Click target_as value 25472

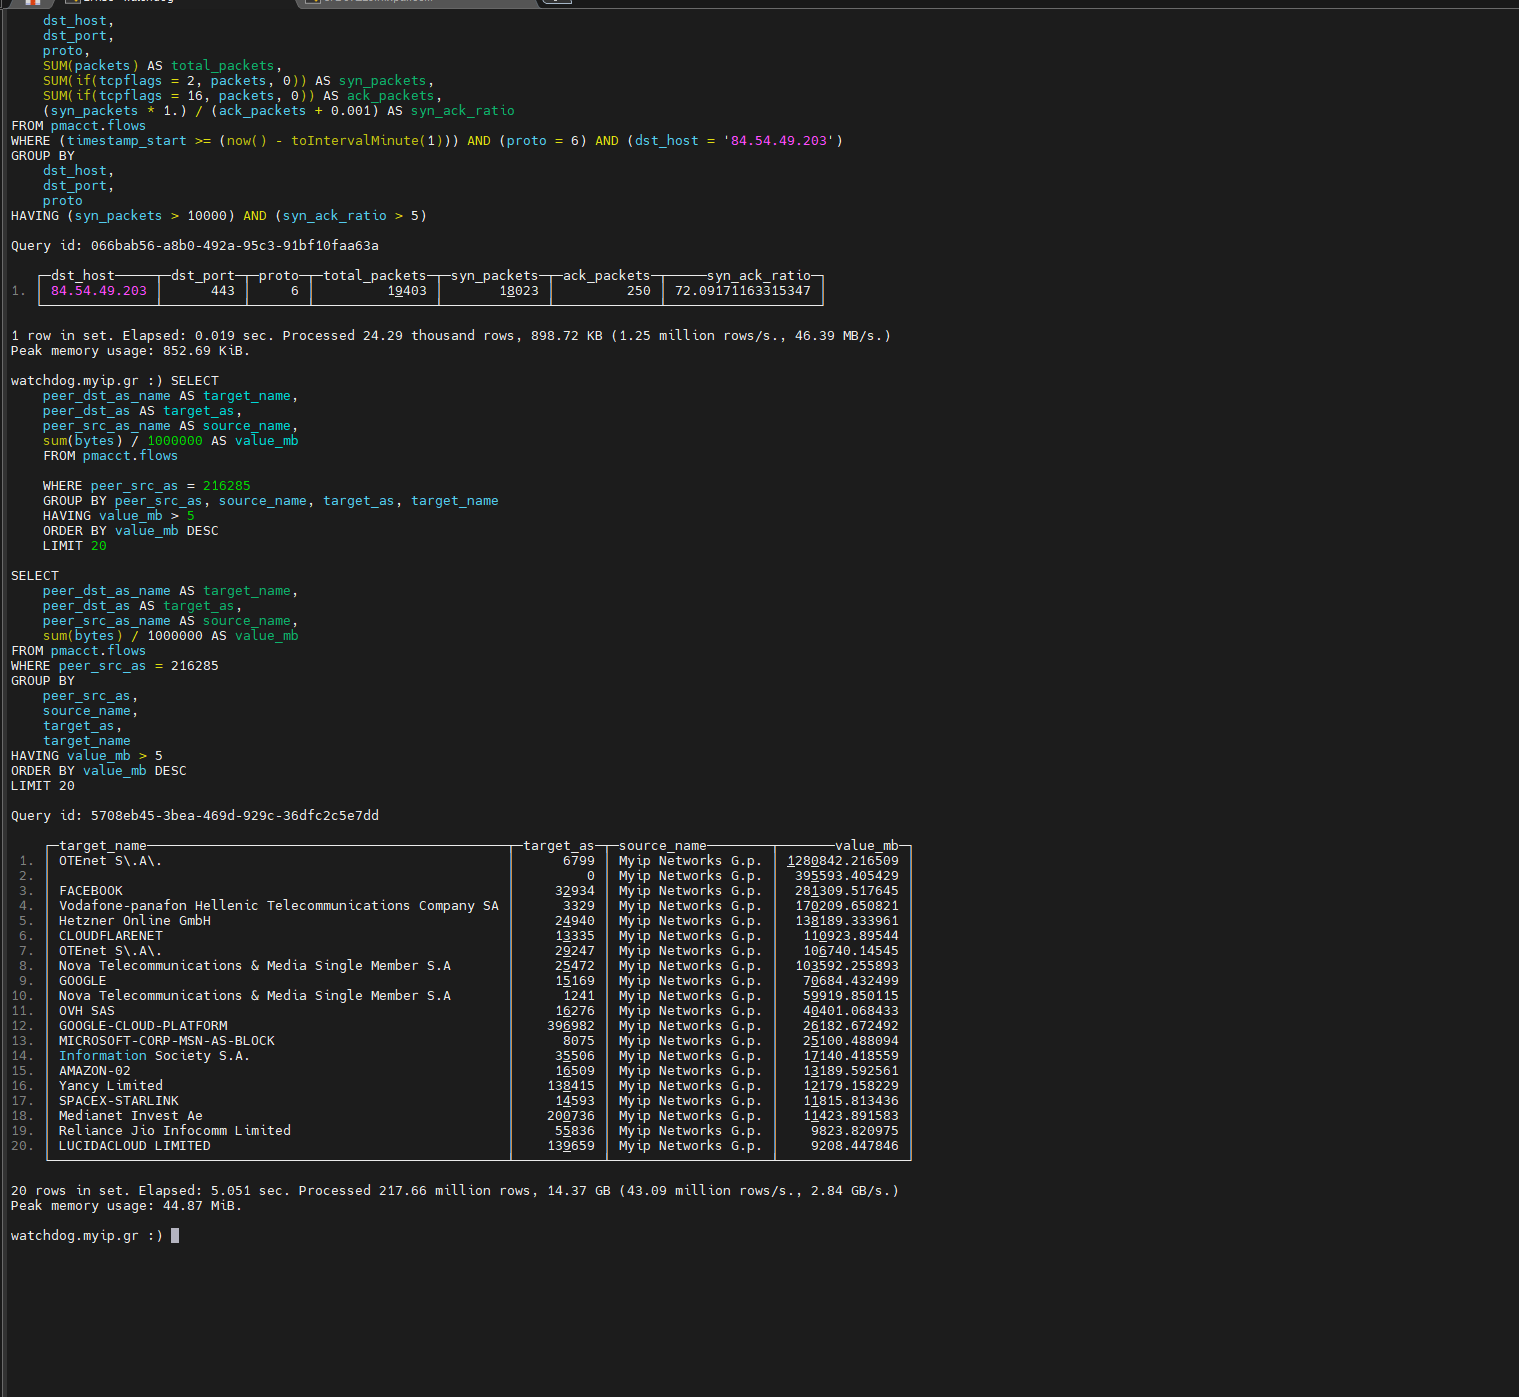575,966
